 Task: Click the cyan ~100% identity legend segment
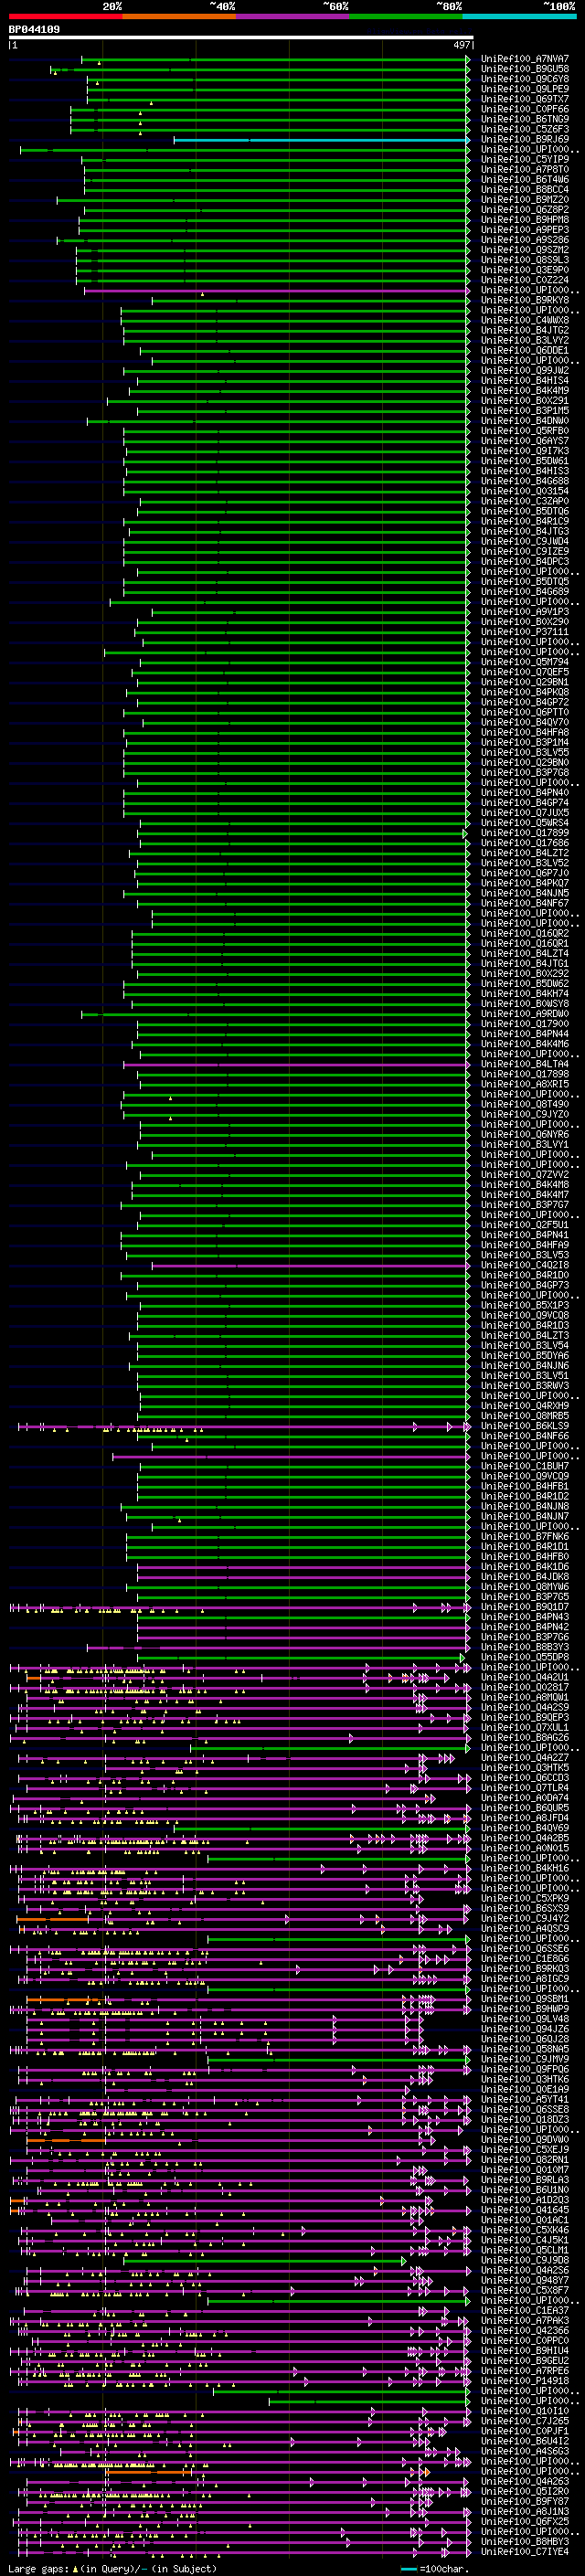coord(519,17)
